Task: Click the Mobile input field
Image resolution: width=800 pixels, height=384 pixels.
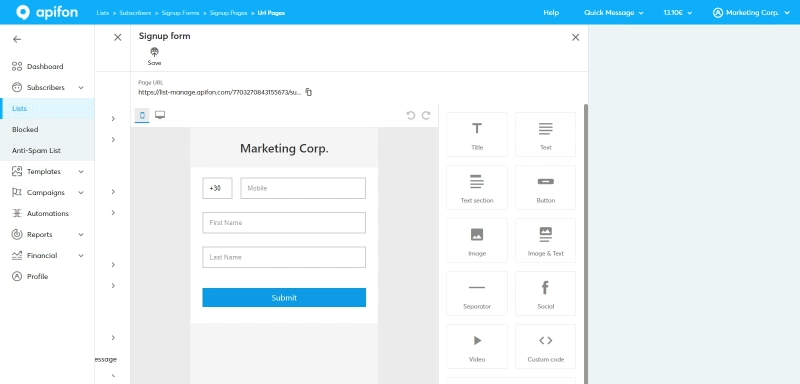Action: tap(303, 188)
